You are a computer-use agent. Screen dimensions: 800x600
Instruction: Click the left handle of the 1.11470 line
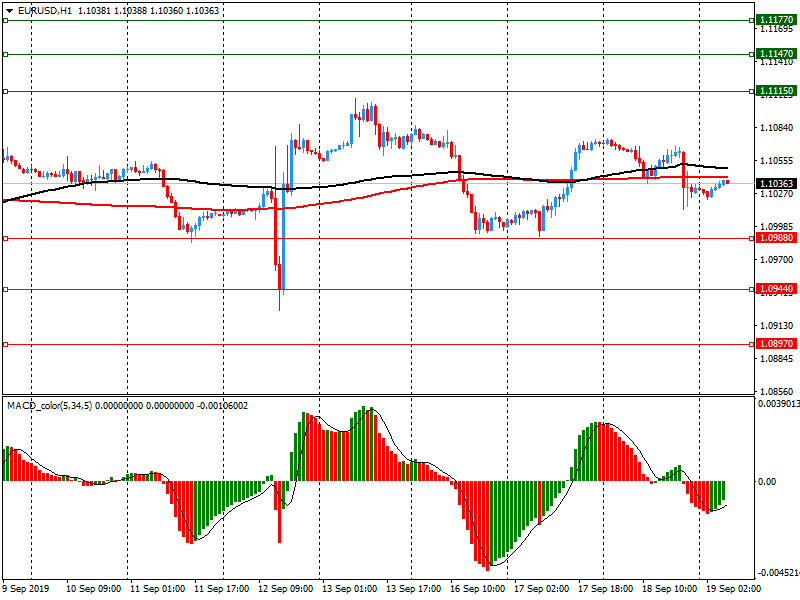(6, 54)
